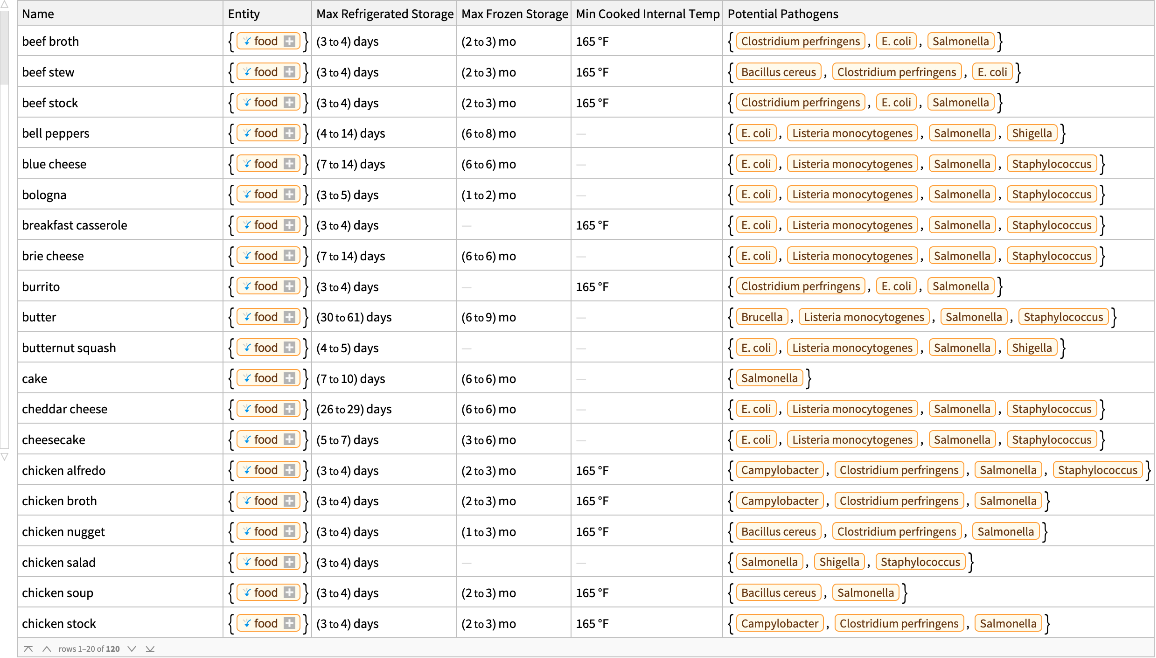1156x658 pixels.
Task: Click the previous rows up arrow
Action: tap(46, 648)
